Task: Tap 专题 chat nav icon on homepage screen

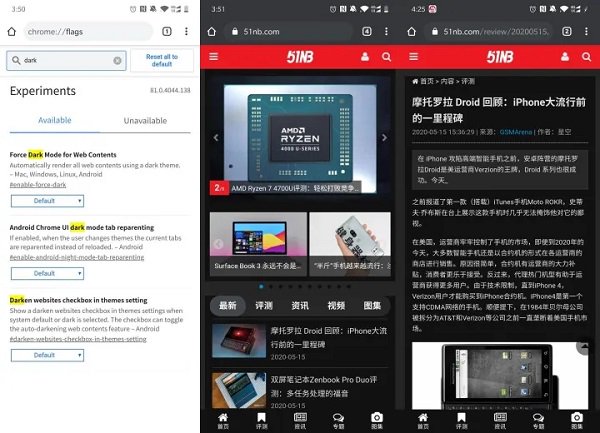Action: (x=338, y=421)
